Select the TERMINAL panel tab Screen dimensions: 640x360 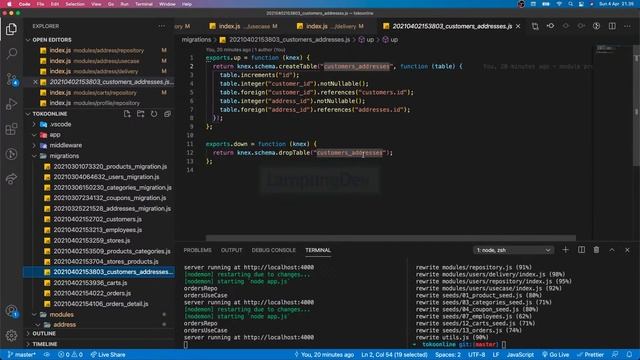318,250
